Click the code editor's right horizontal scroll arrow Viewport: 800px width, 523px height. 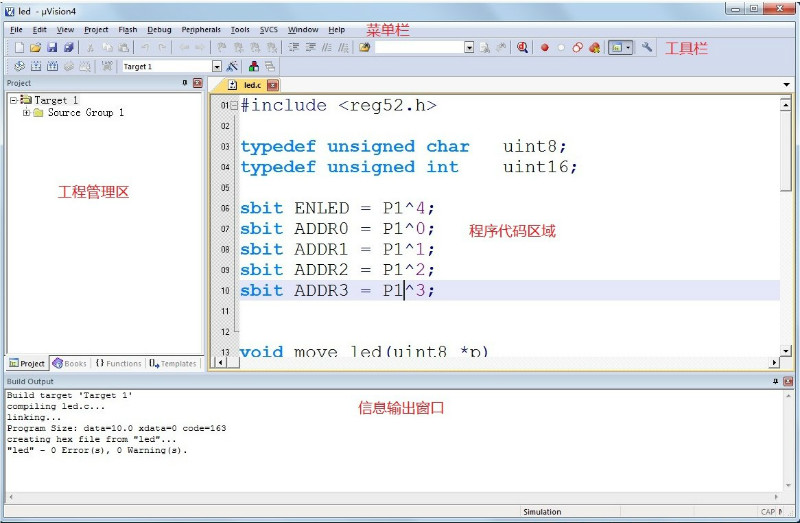[x=773, y=362]
